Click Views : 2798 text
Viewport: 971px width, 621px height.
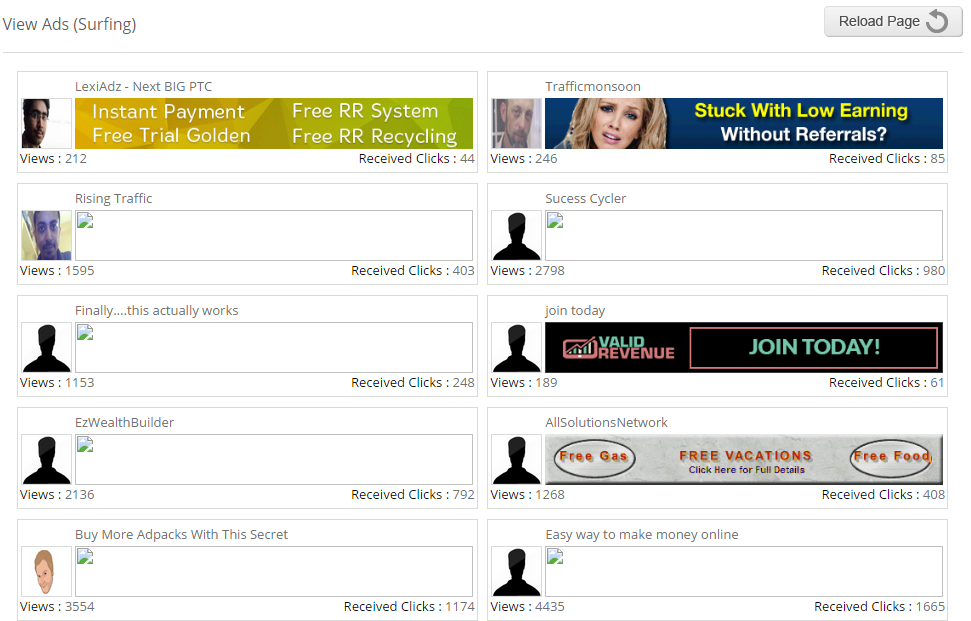pyautogui.click(x=528, y=271)
